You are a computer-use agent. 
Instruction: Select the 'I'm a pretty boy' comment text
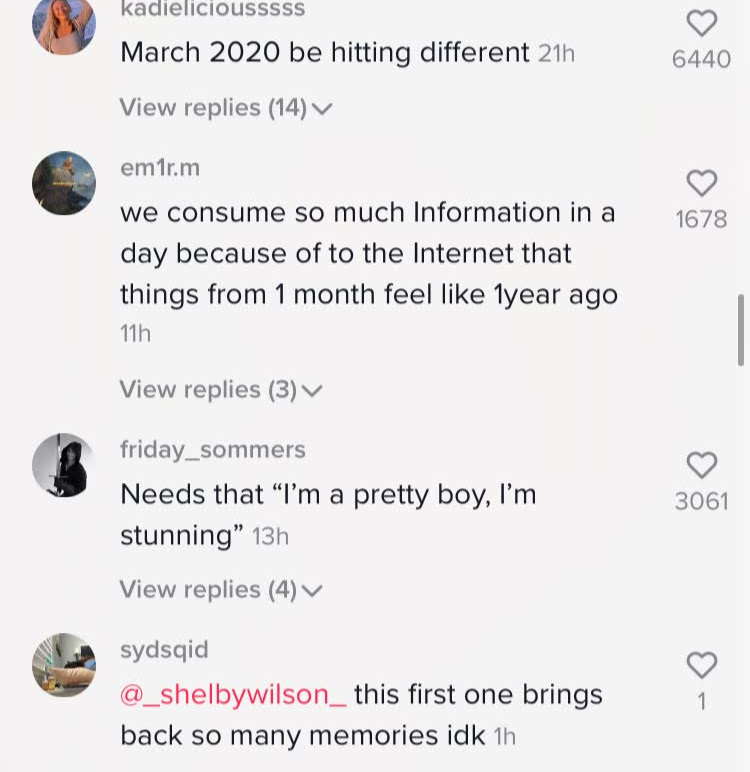328,514
